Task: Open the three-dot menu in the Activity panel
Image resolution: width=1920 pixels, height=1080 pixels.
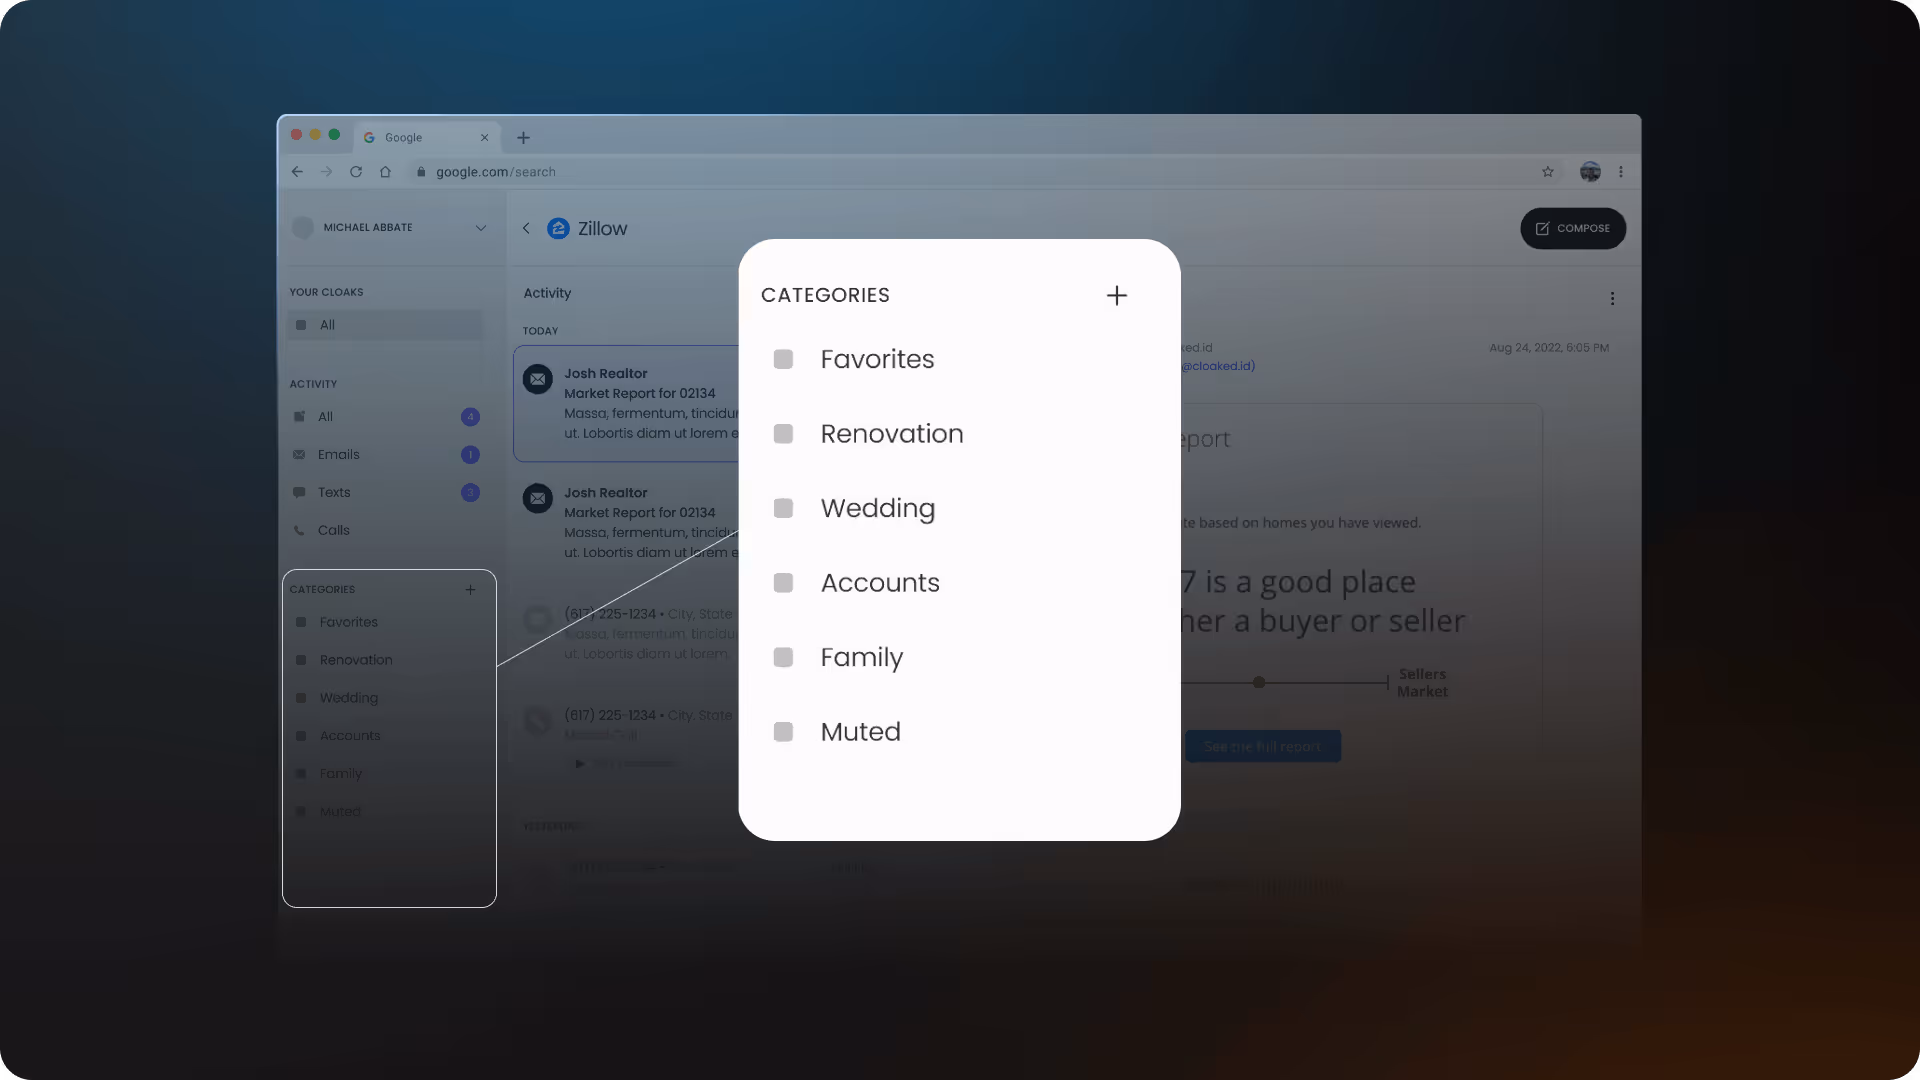Action: (x=1611, y=298)
